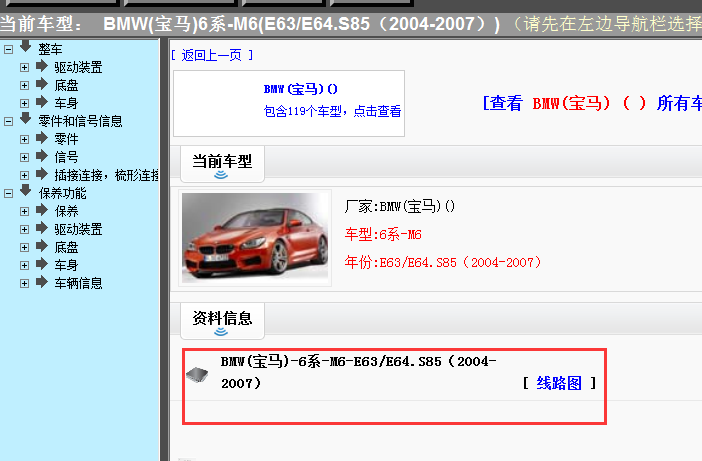Image resolution: width=702 pixels, height=461 pixels.
Task: Click arrow icon beside 底盘 under 整车
Action: [x=42, y=84]
